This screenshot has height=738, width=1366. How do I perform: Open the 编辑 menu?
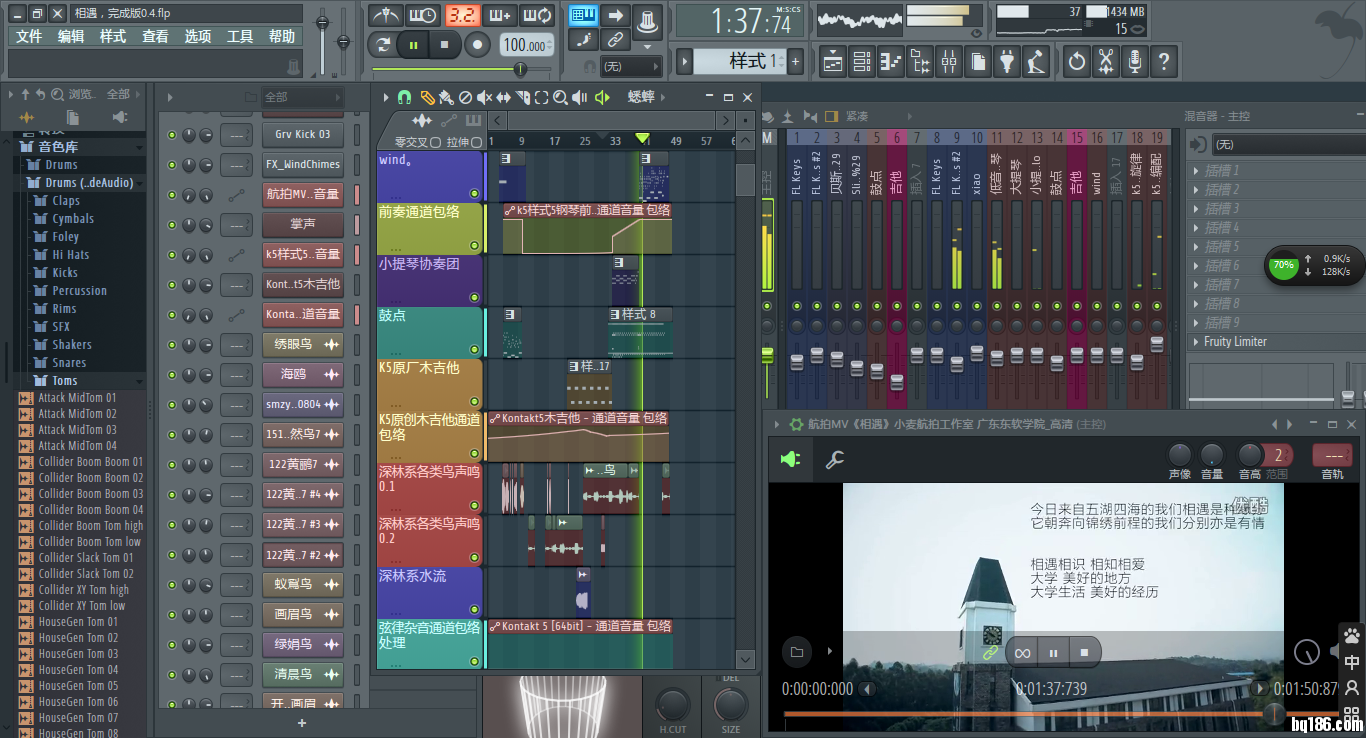(71, 36)
